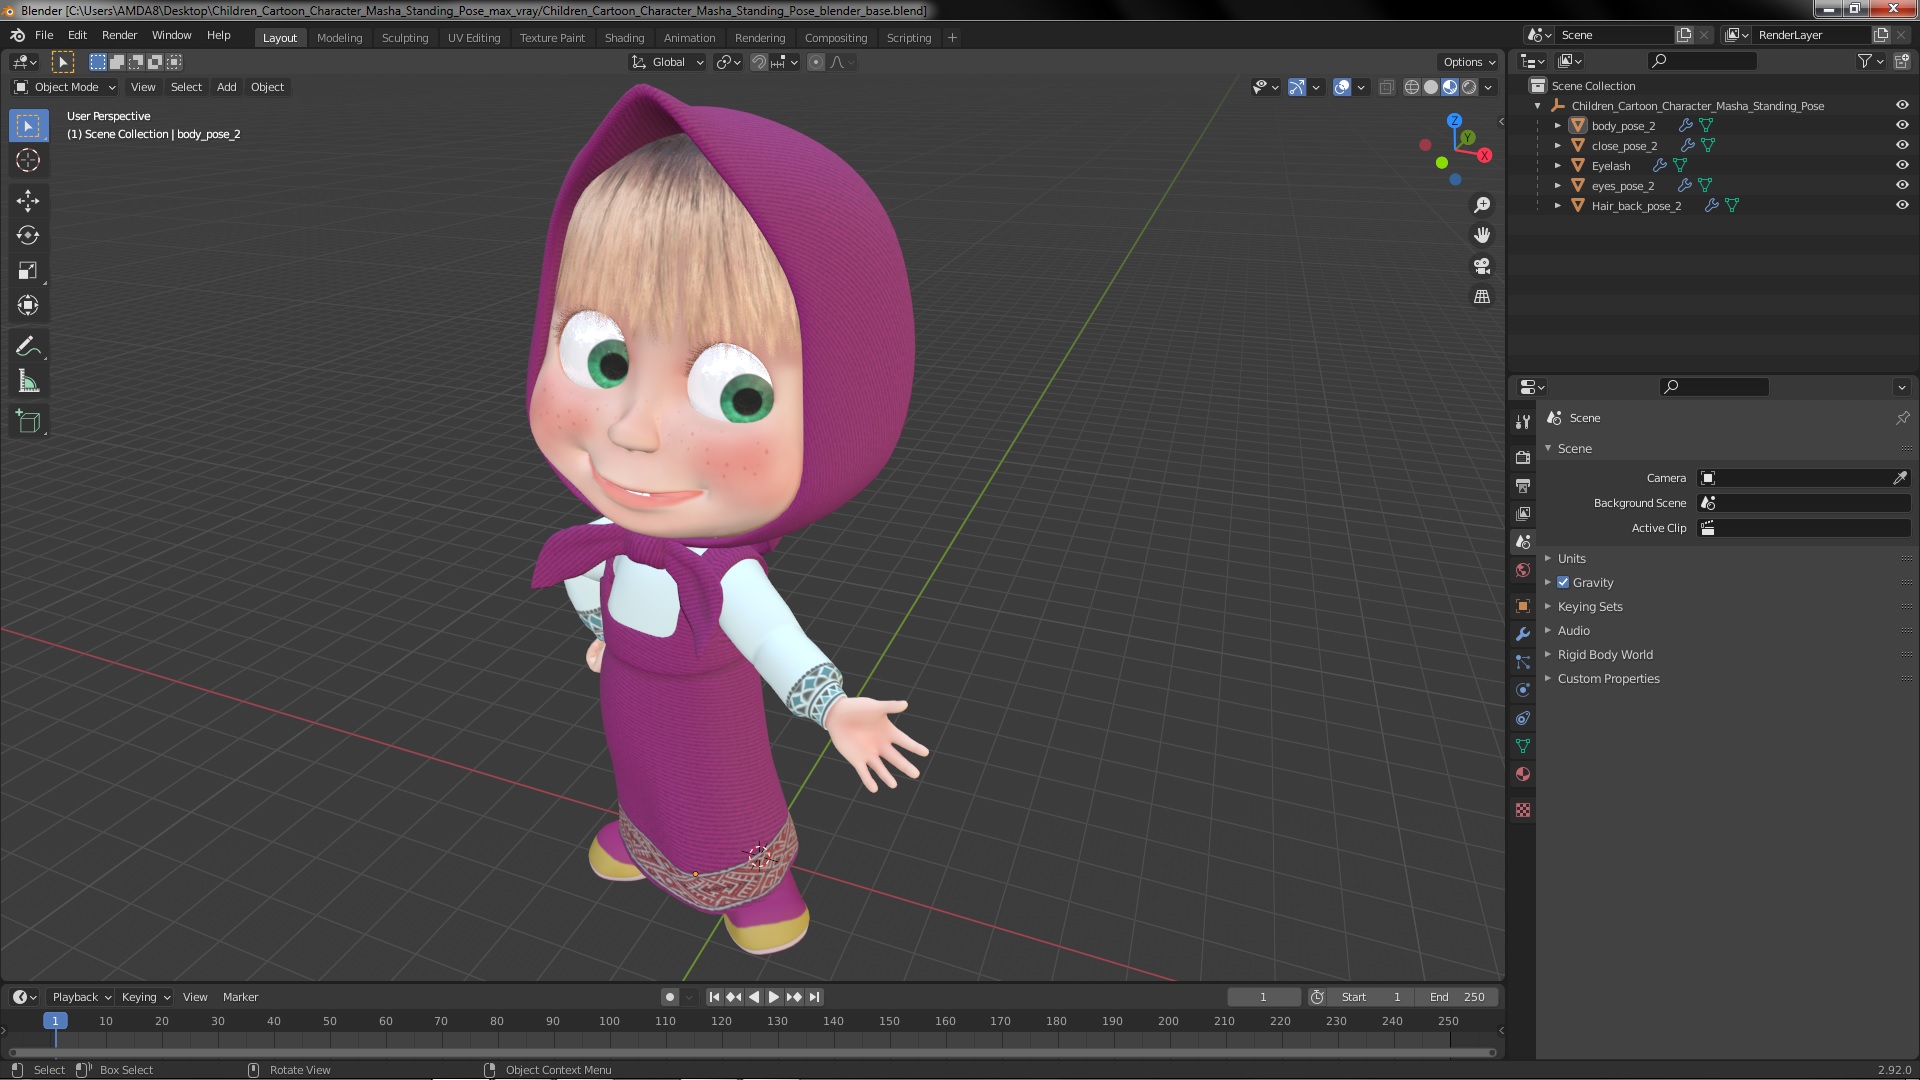
Task: Switch to the Shading workspace tab
Action: tap(624, 38)
